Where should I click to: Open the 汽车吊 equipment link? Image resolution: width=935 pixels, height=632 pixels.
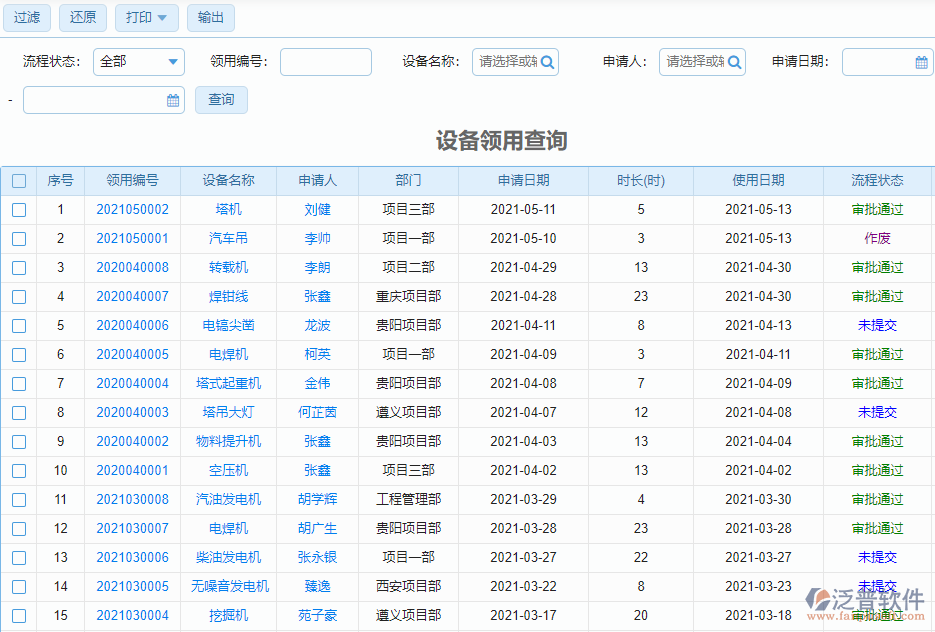tap(228, 239)
